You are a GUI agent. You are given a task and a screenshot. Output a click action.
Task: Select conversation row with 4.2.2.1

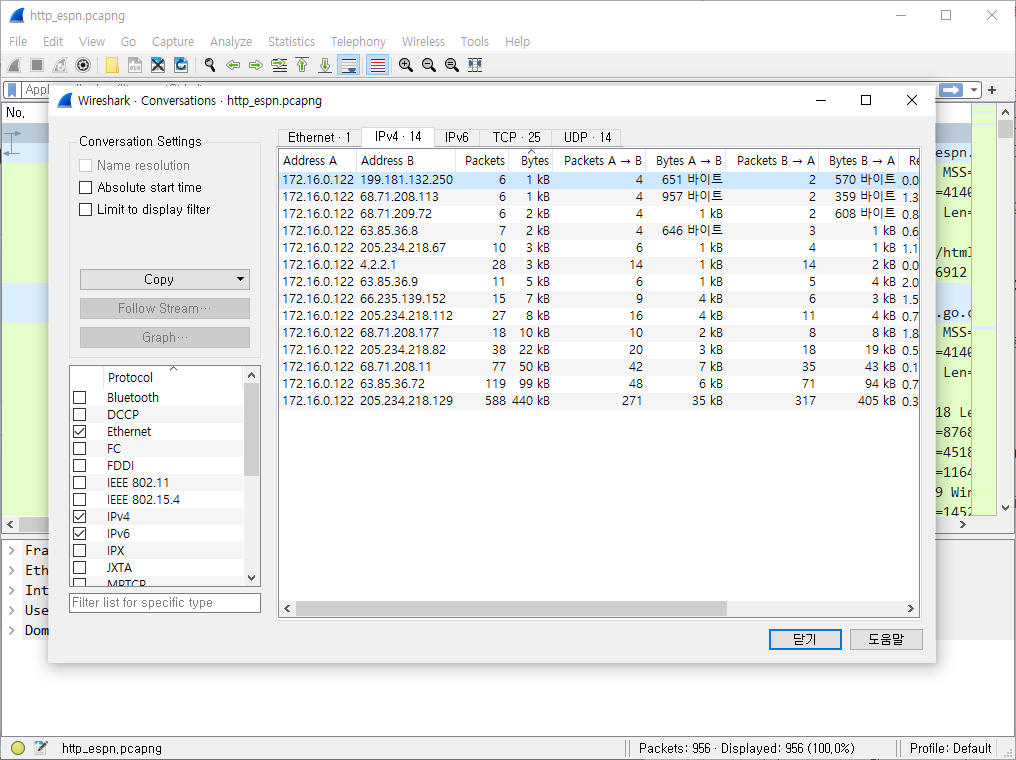[599, 265]
